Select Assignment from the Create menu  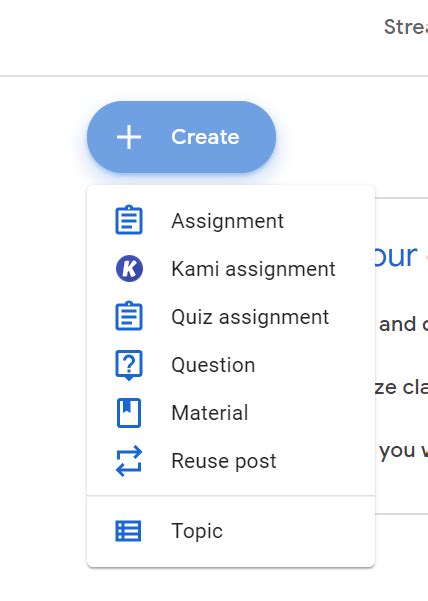tap(231, 220)
